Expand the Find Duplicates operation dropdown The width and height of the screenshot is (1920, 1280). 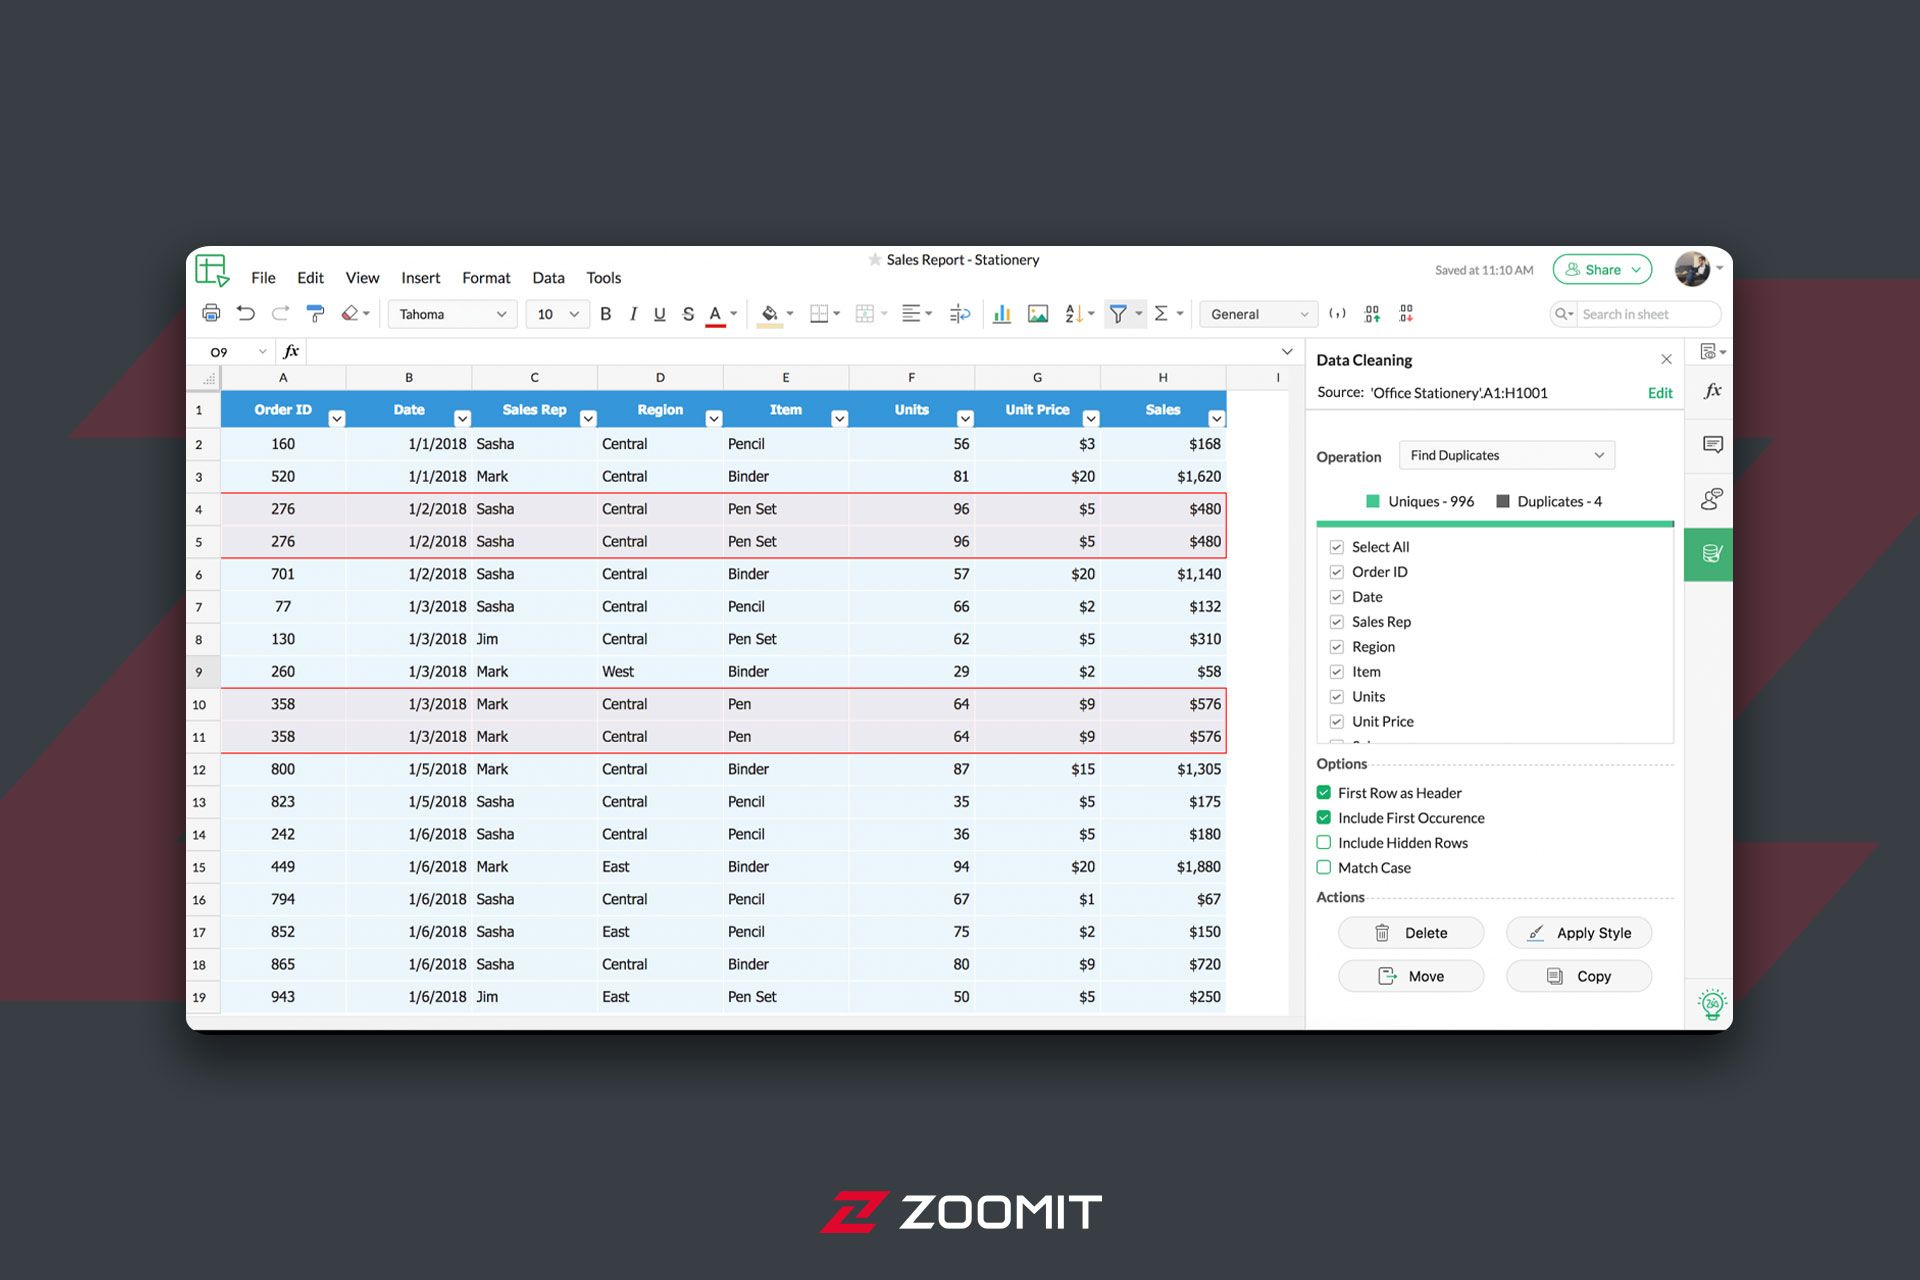coord(1506,456)
